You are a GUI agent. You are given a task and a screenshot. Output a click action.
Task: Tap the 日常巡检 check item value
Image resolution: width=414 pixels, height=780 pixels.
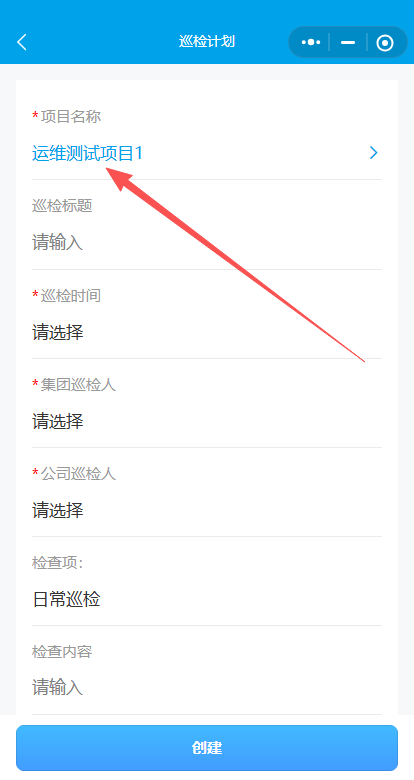[66, 599]
